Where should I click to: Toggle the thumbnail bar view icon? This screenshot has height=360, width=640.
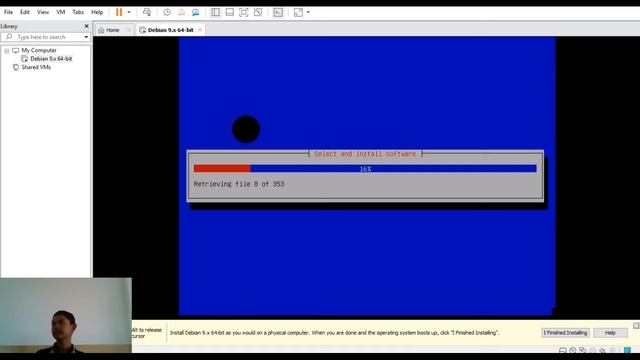[x=230, y=12]
